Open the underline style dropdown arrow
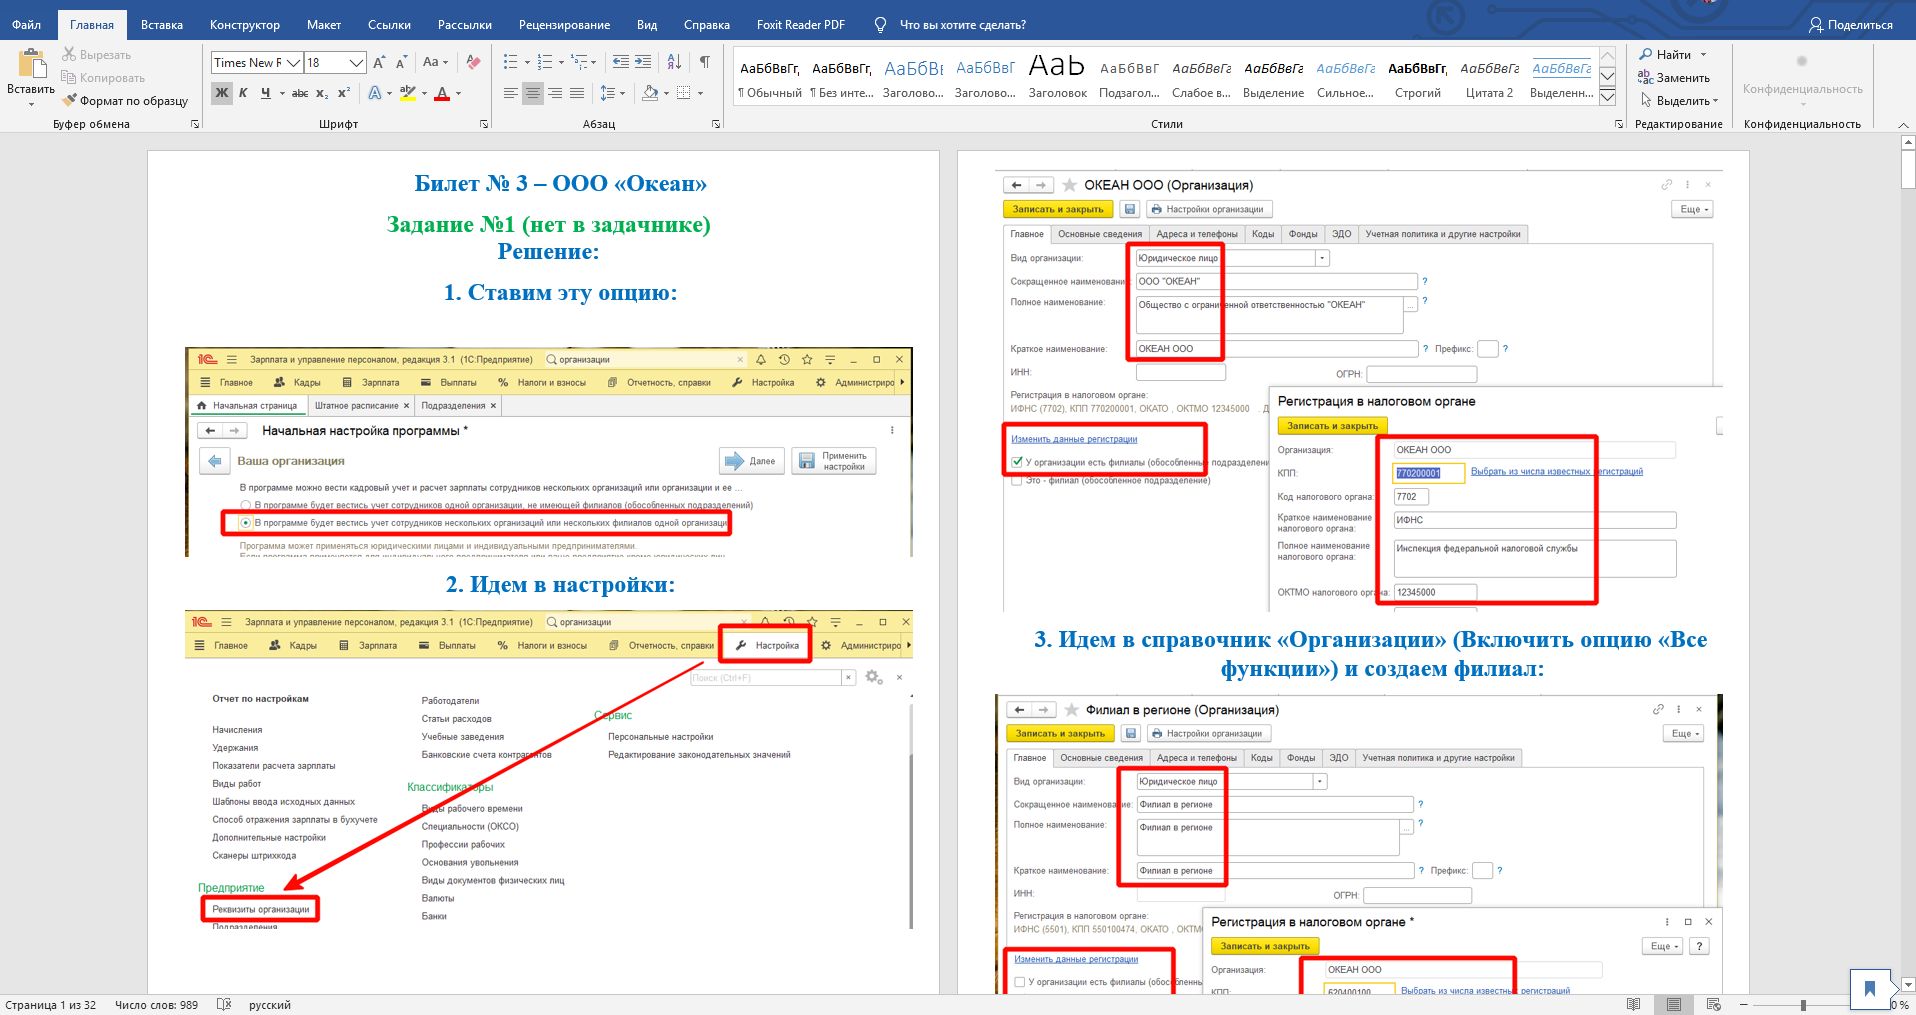Image resolution: width=1916 pixels, height=1015 pixels. 281,93
